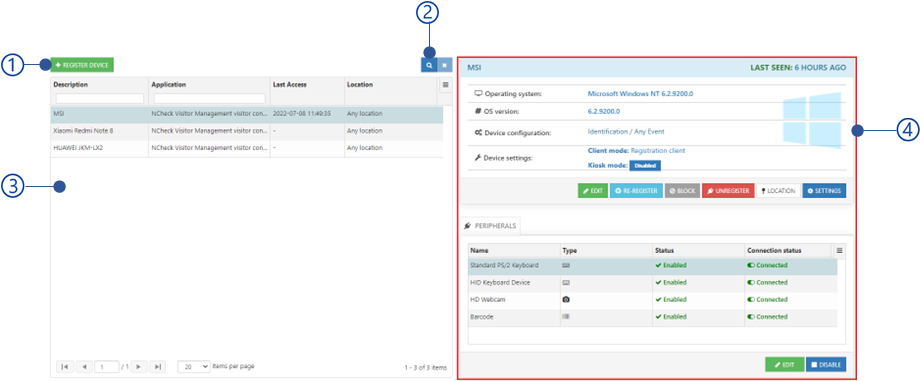
Task: Click Enabled status of HD Webcam
Action: click(x=671, y=299)
